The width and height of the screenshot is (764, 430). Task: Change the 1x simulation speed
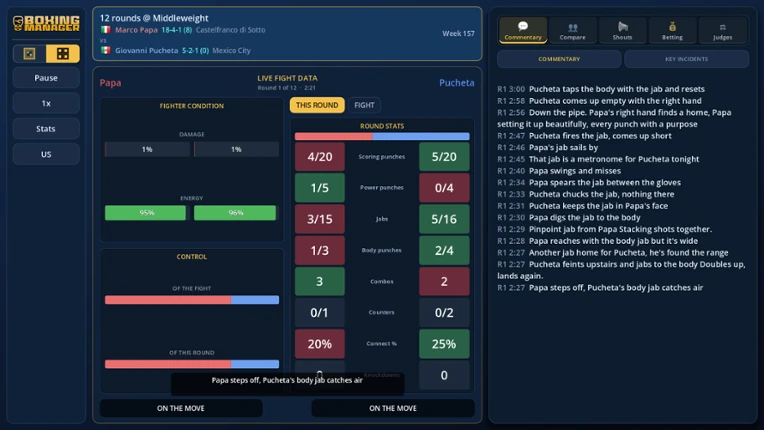[46, 103]
